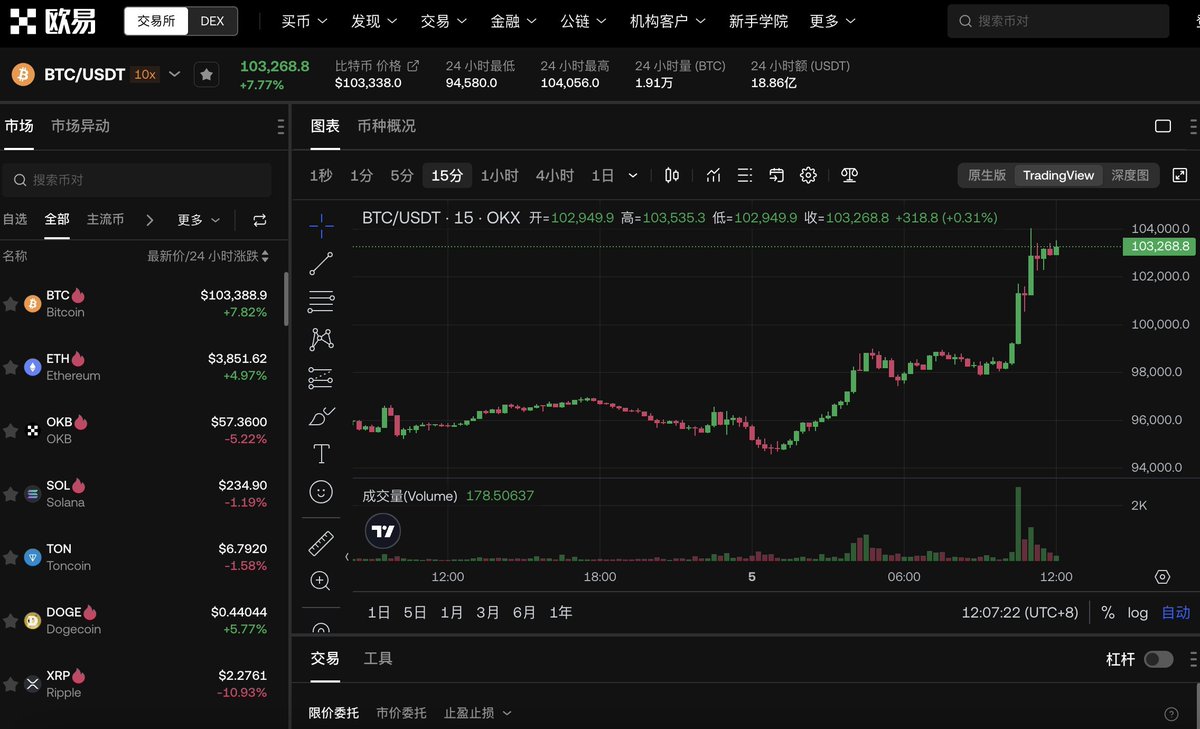Open the 机构客户 dropdown menu
The width and height of the screenshot is (1200, 729).
[667, 20]
